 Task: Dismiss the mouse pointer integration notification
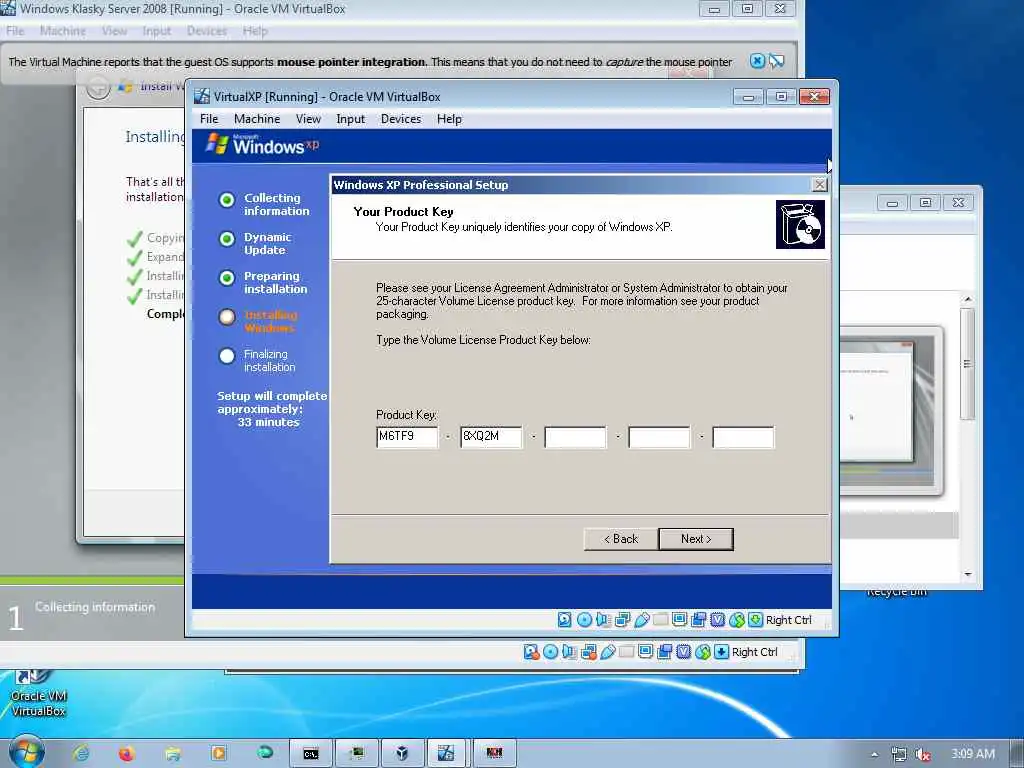click(x=757, y=61)
